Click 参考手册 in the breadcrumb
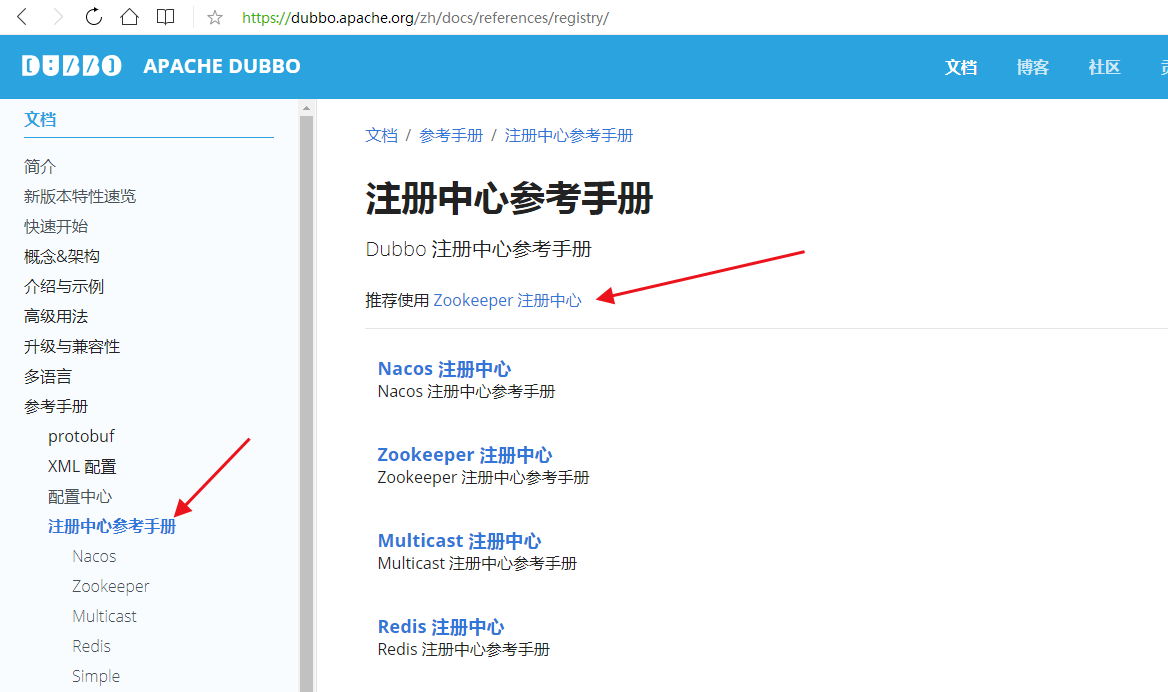1168x692 pixels. click(x=451, y=136)
